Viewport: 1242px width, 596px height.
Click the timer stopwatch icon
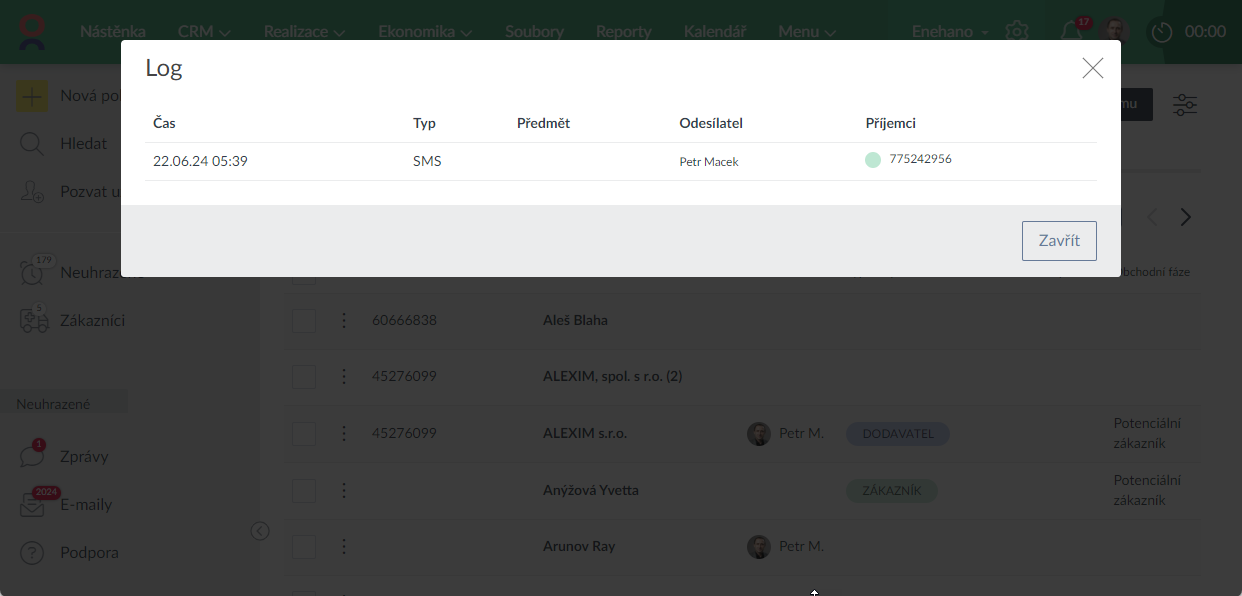pos(1161,31)
